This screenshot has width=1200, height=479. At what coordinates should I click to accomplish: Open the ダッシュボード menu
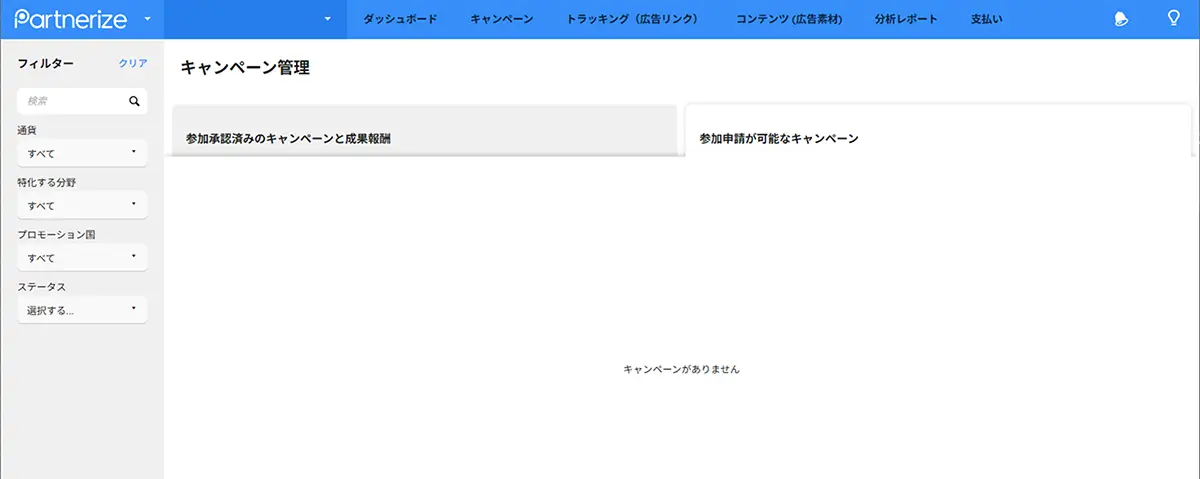click(400, 20)
